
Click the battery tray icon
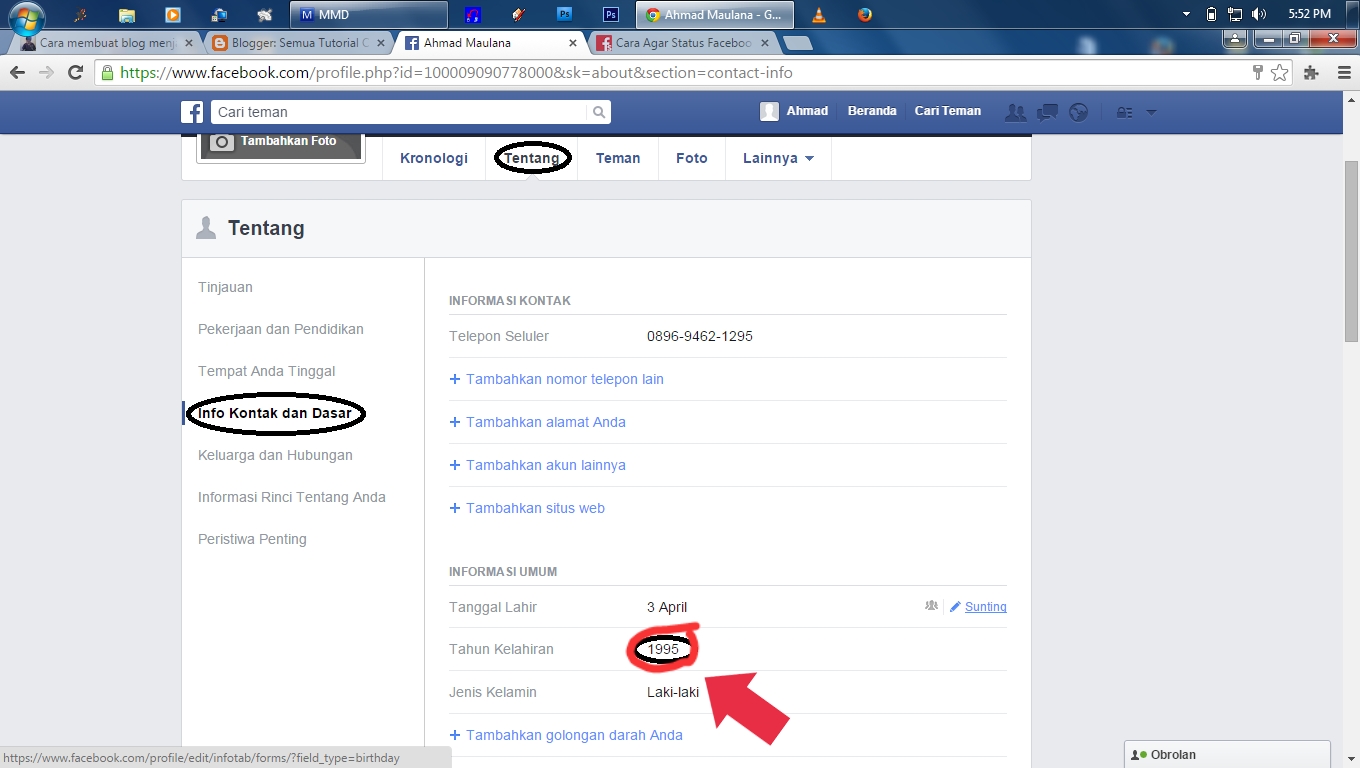pyautogui.click(x=1212, y=14)
